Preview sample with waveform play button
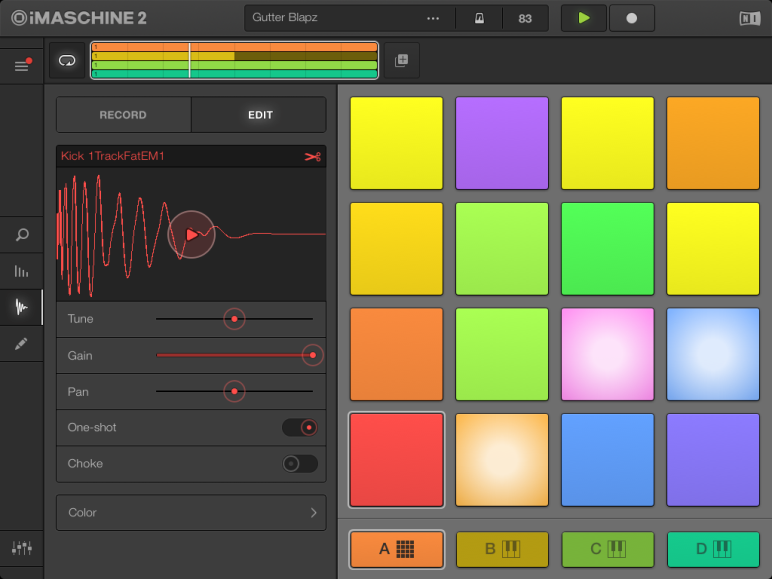This screenshot has height=579, width=772. [192, 234]
